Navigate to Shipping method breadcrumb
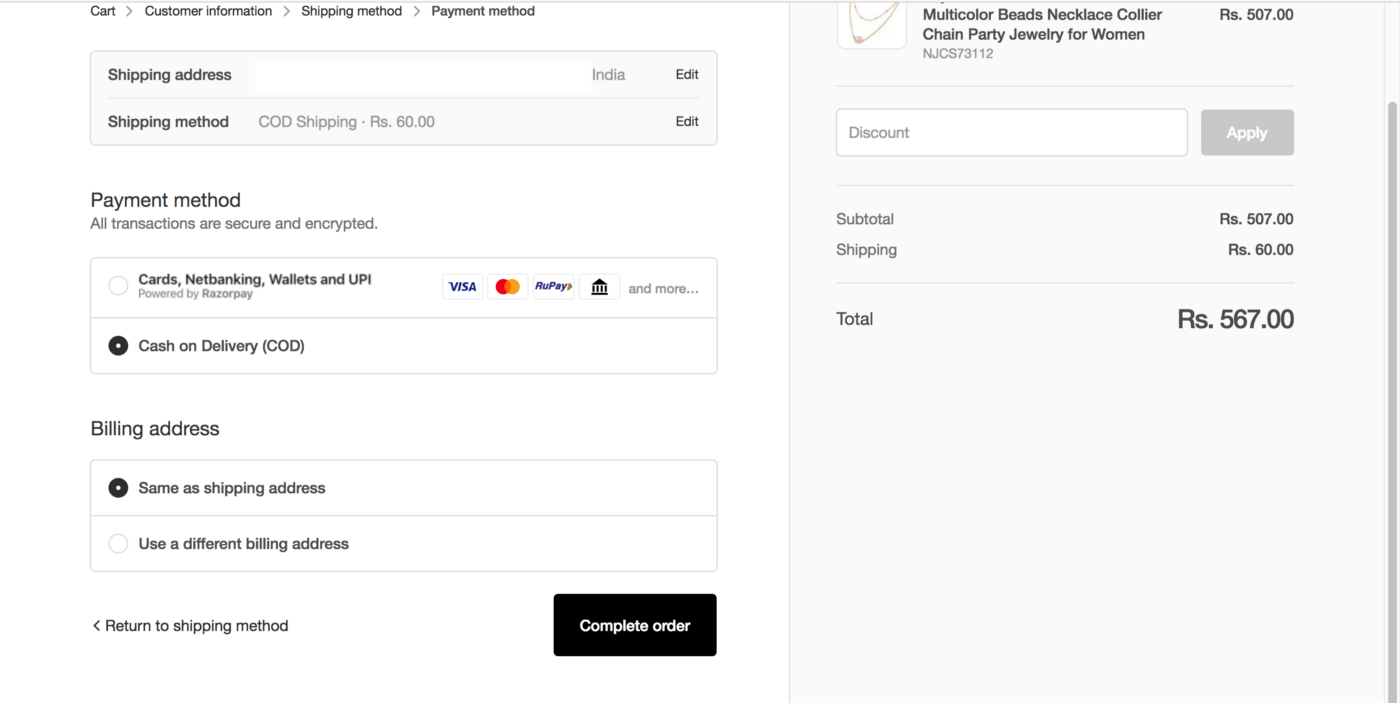 (351, 11)
